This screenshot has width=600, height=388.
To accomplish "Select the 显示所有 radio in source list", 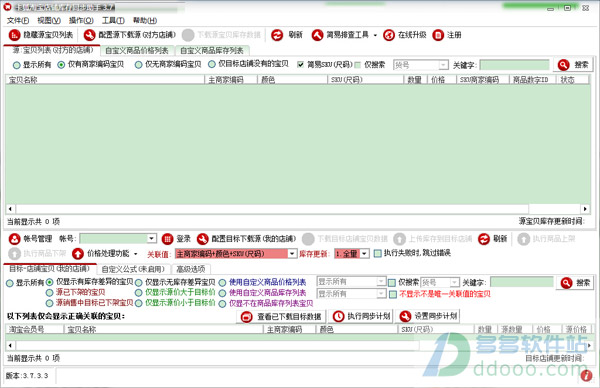I will tap(16, 65).
